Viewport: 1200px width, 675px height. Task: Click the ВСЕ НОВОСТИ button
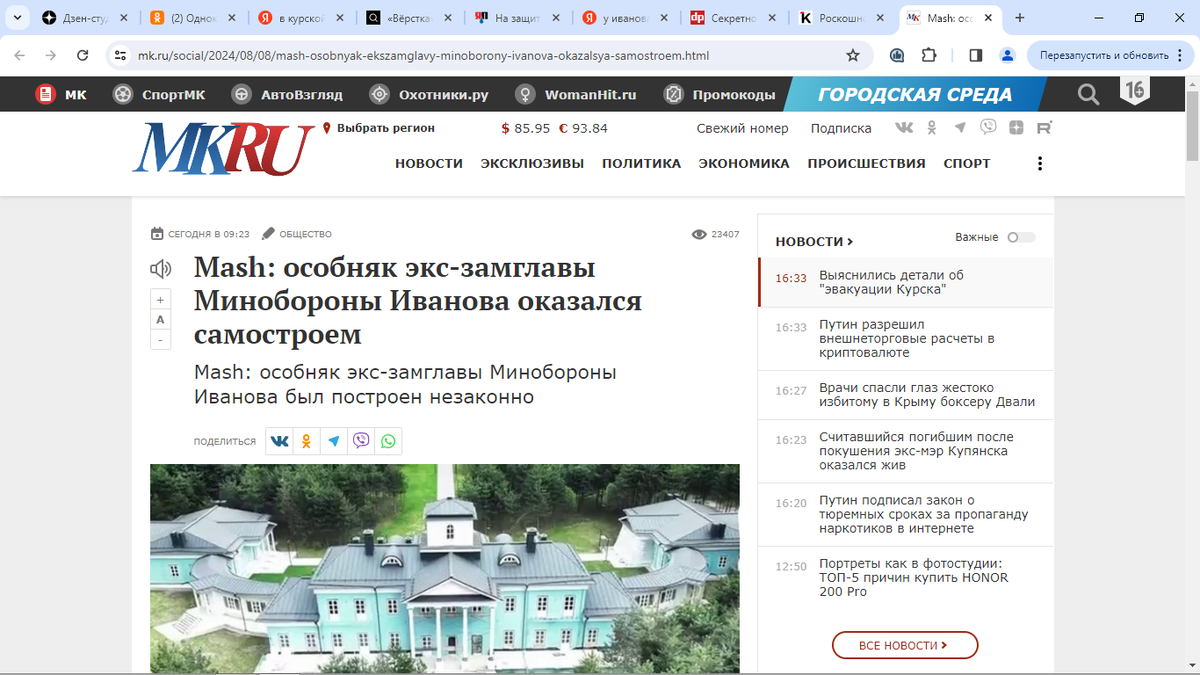pos(904,646)
